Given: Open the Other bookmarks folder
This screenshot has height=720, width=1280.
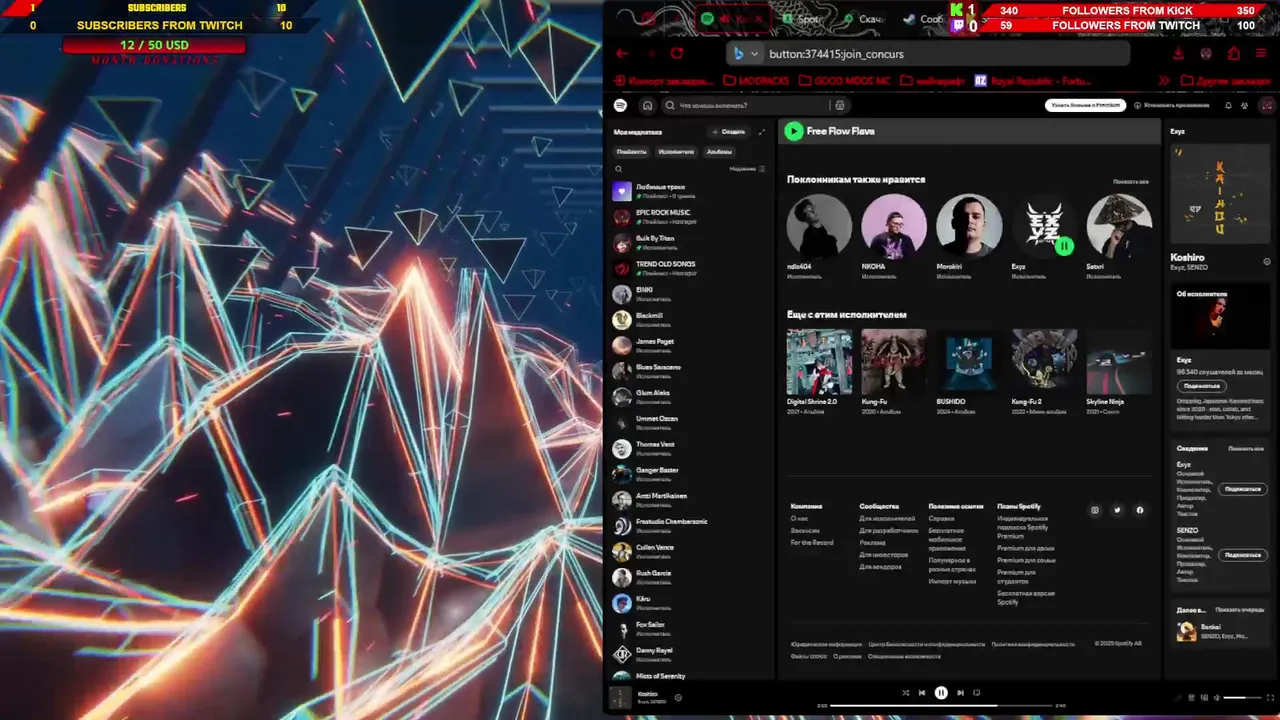Looking at the screenshot, I should coord(1225,81).
